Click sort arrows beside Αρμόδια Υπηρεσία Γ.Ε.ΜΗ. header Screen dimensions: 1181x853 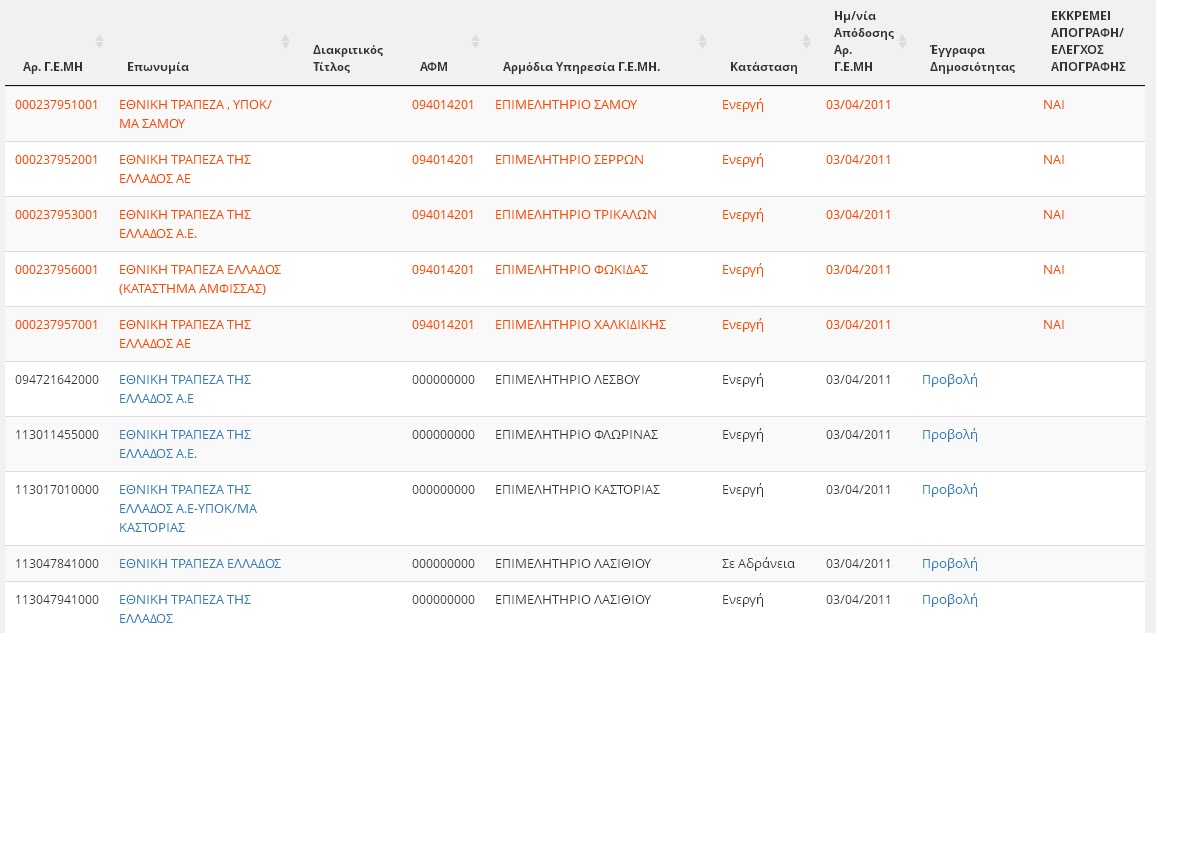pyautogui.click(x=703, y=41)
